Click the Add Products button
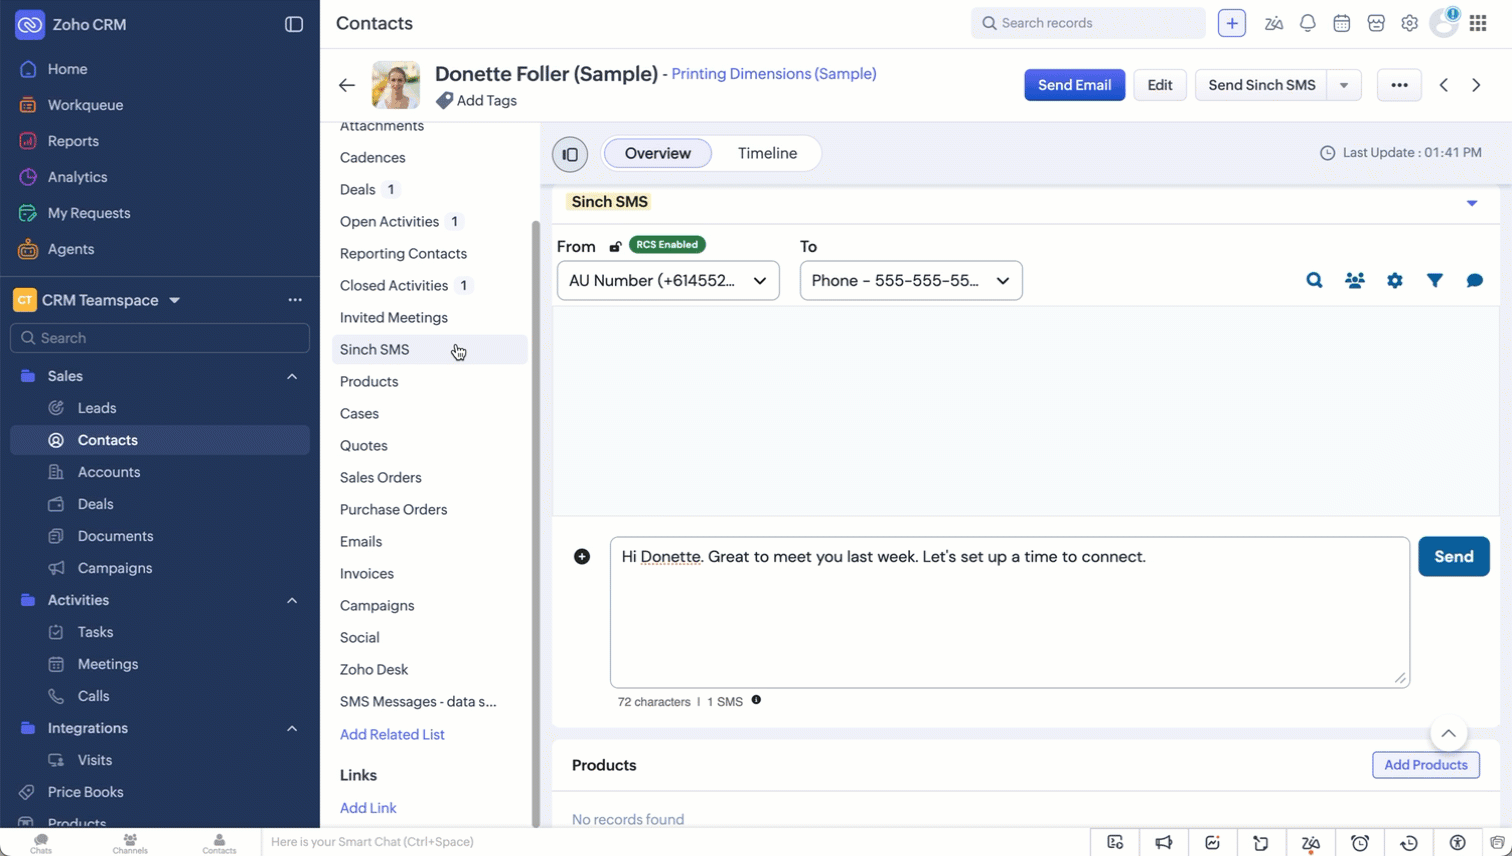1512x856 pixels. (1425, 765)
